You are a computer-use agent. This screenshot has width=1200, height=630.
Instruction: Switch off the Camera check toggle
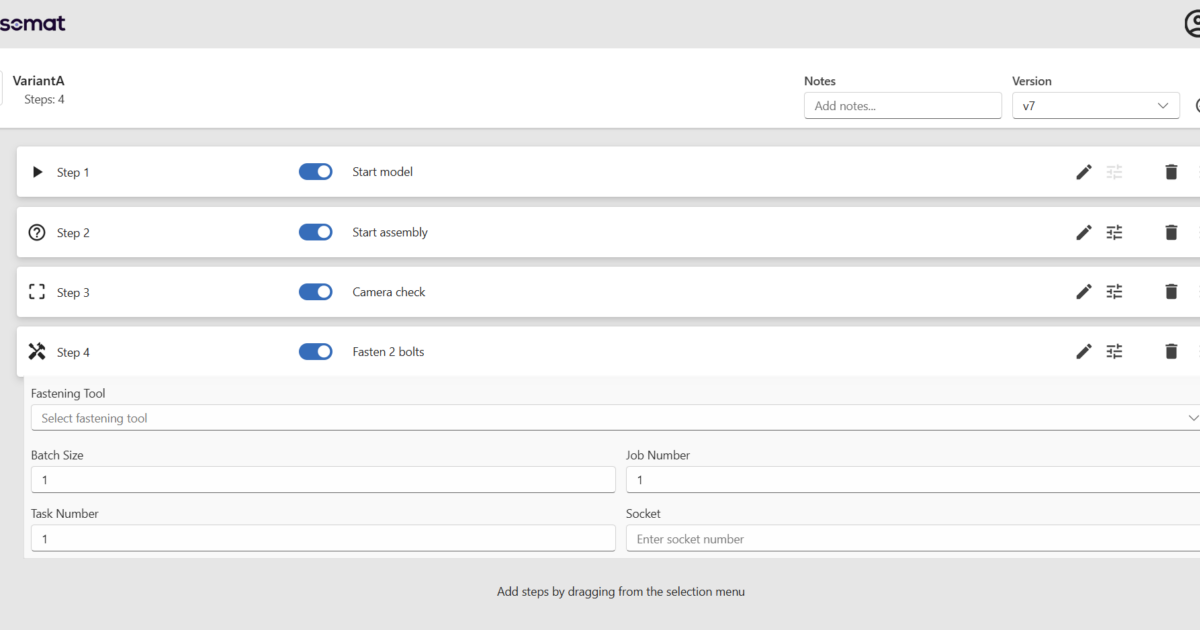tap(316, 292)
